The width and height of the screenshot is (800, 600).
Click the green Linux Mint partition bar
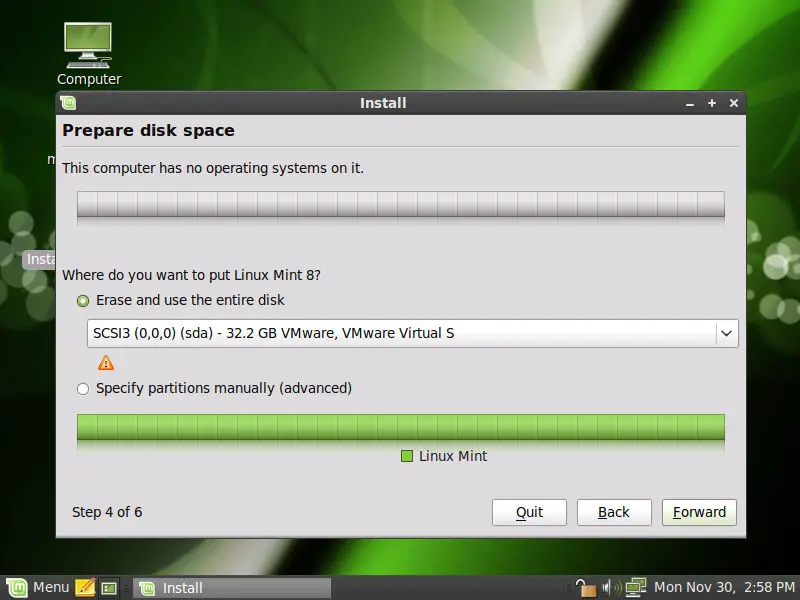[x=401, y=427]
